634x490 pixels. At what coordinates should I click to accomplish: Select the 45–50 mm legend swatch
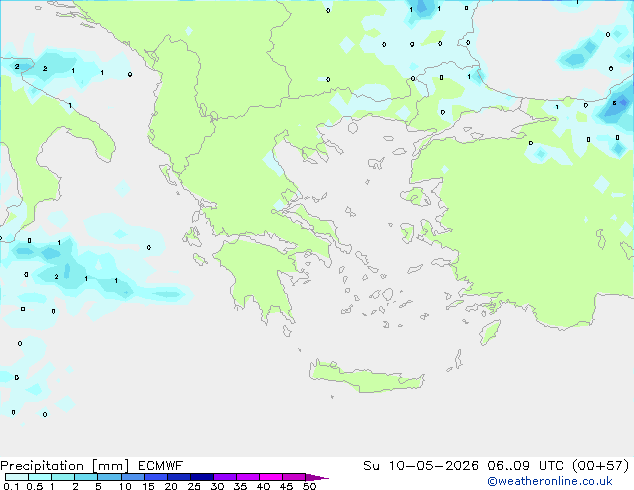[294, 477]
